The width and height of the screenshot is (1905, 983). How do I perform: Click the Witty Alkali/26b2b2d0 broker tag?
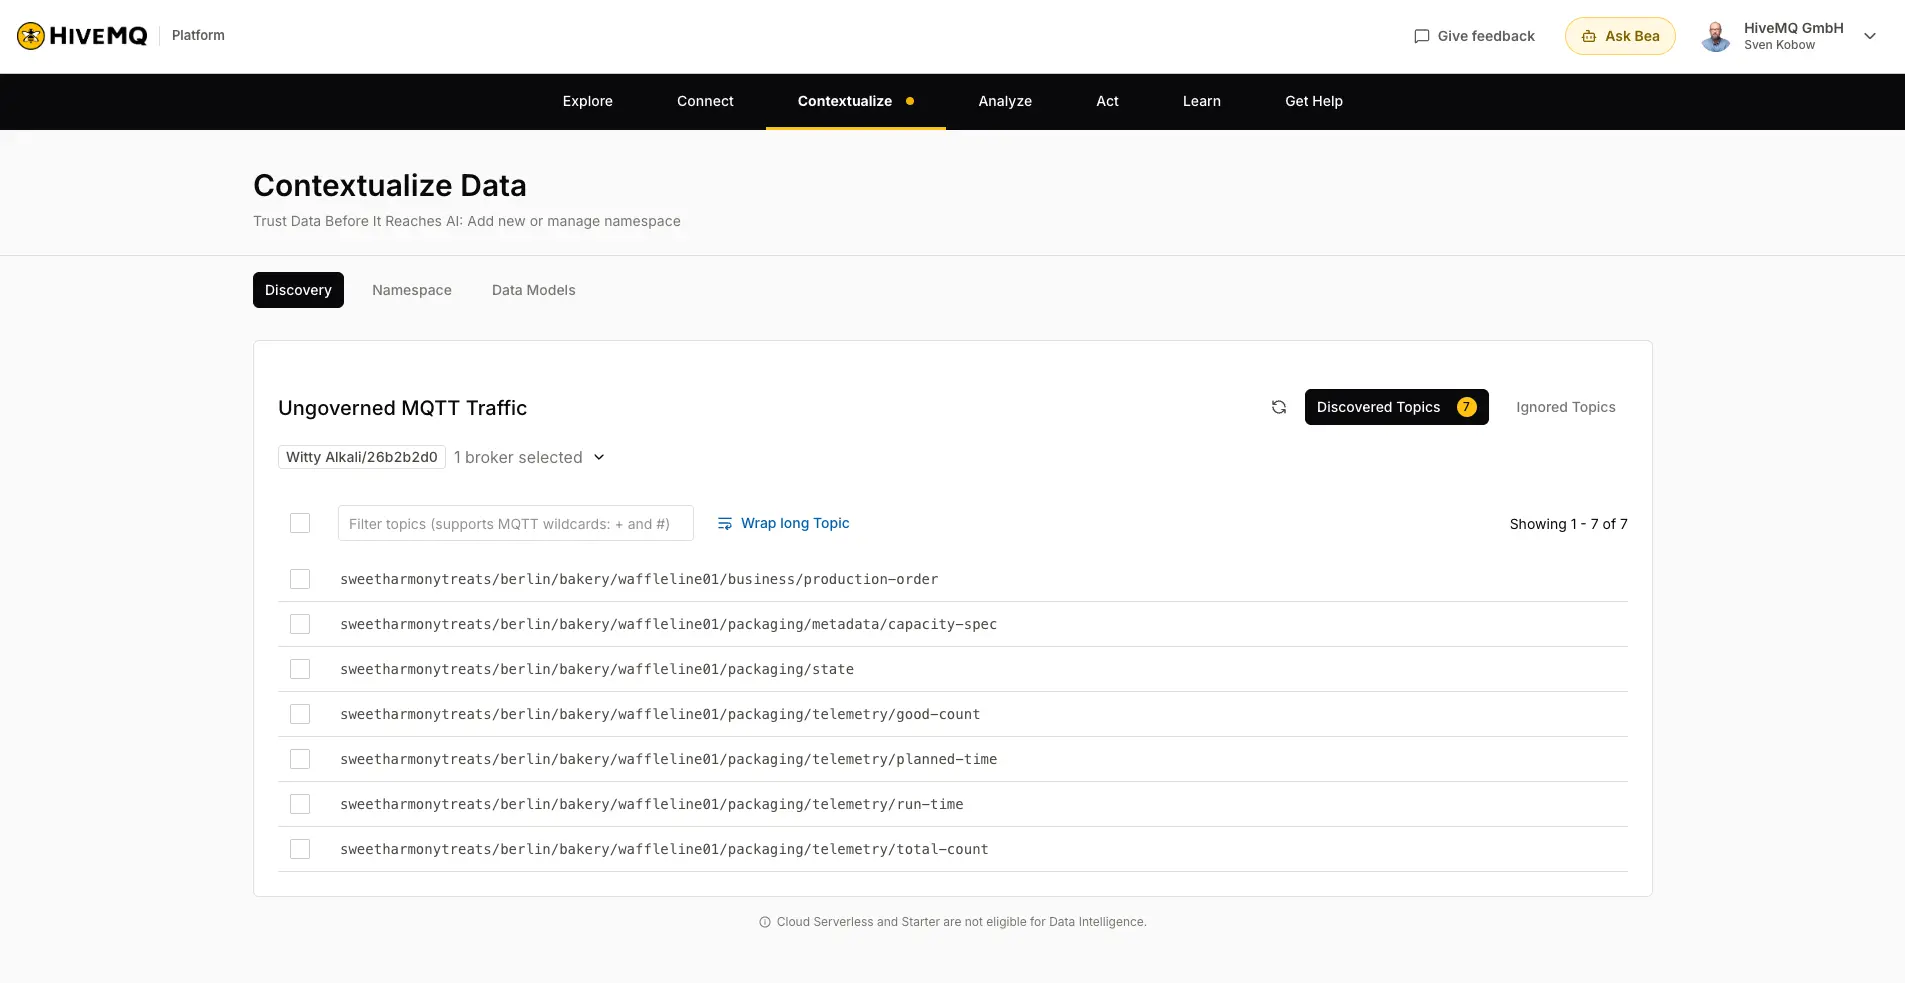click(362, 457)
